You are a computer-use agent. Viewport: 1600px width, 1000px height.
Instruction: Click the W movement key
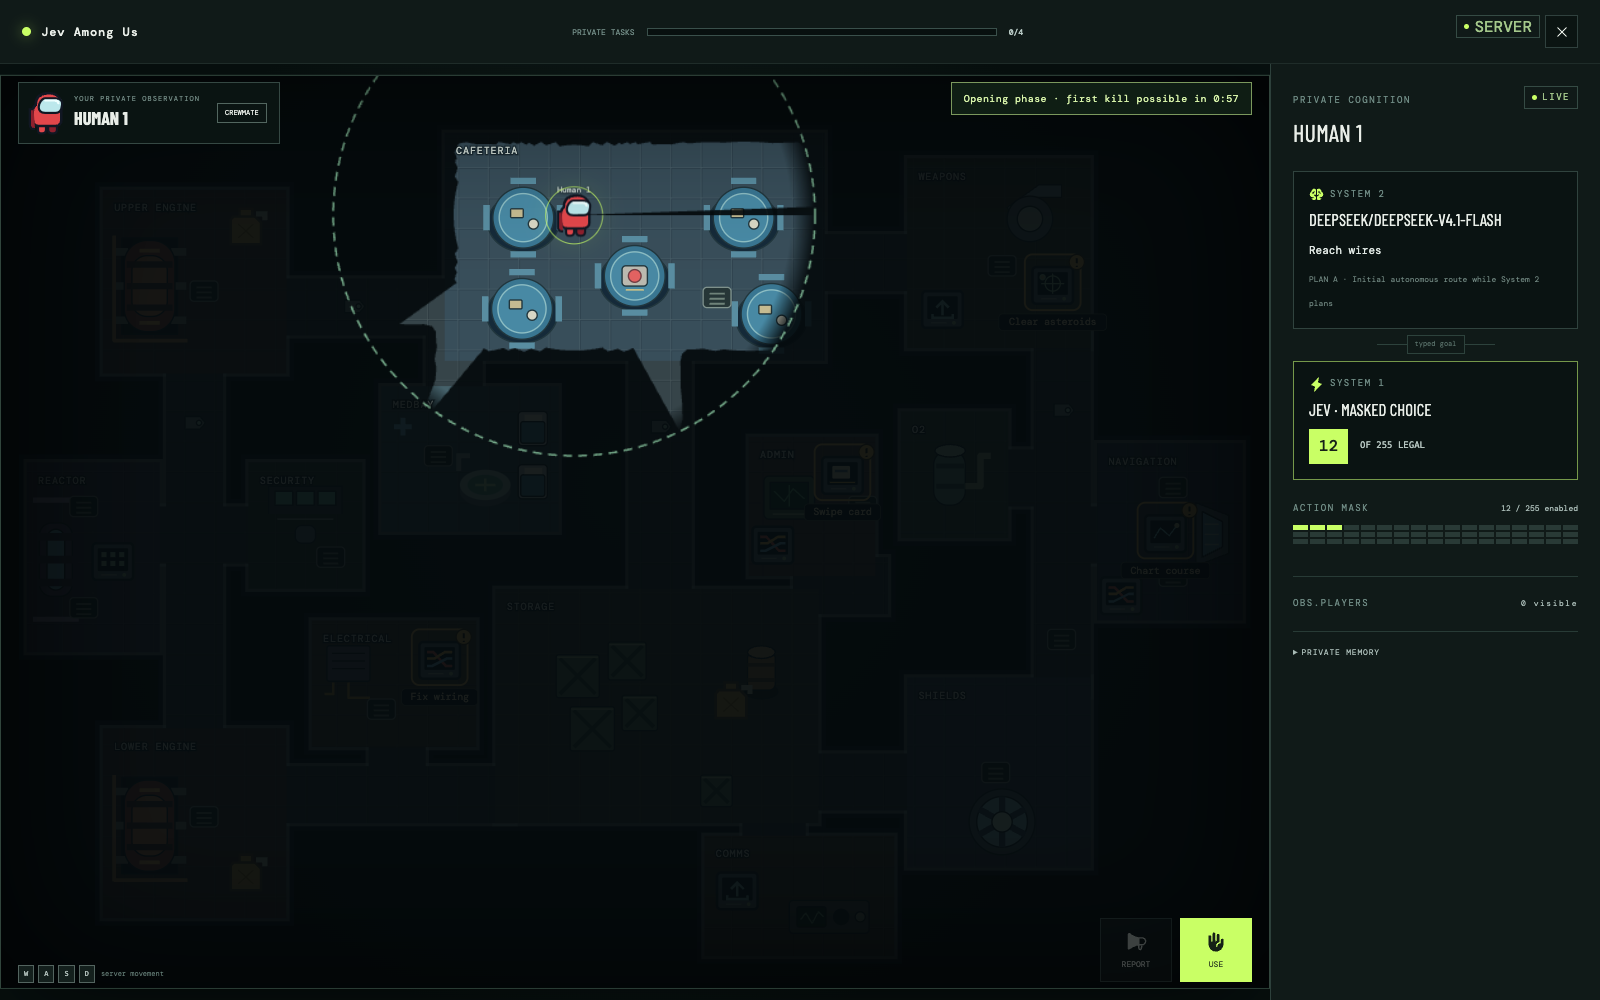click(x=26, y=973)
